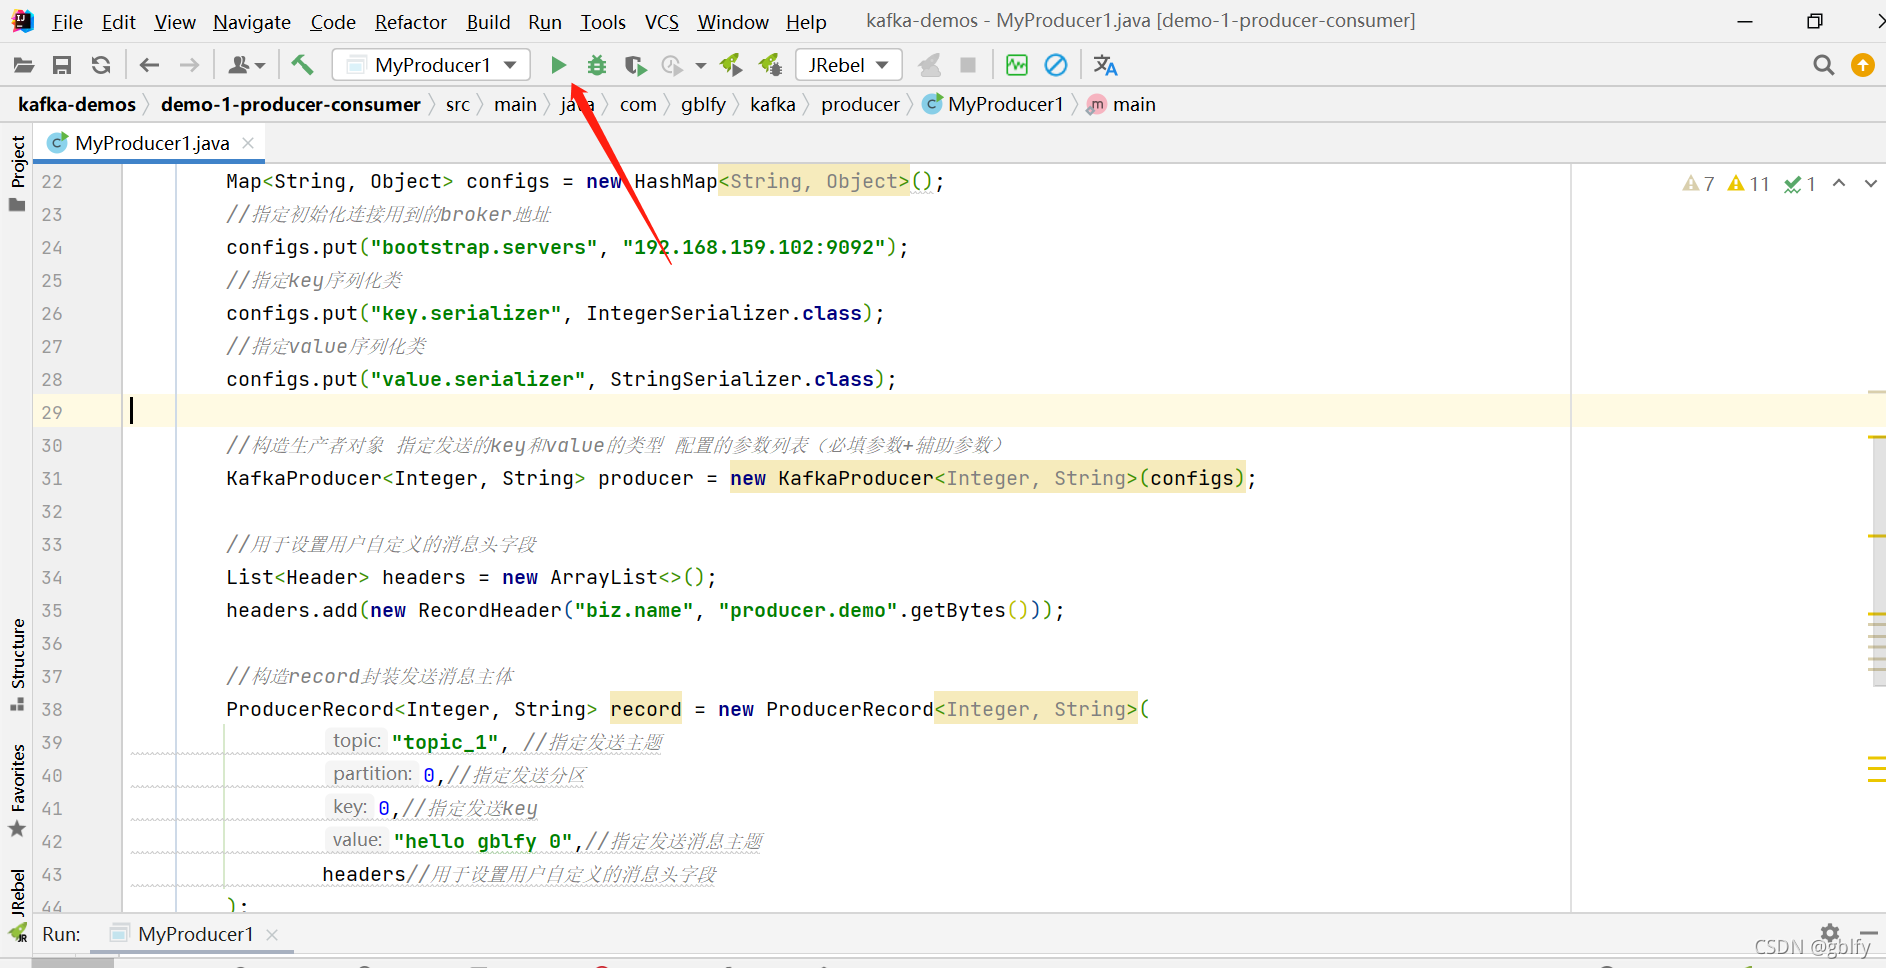Build the project with the hammer icon
Screen dimensions: 1886x968
[x=302, y=65]
